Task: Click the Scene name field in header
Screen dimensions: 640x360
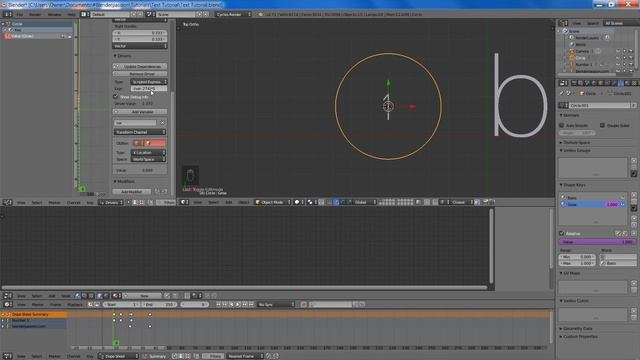Action: coord(176,14)
